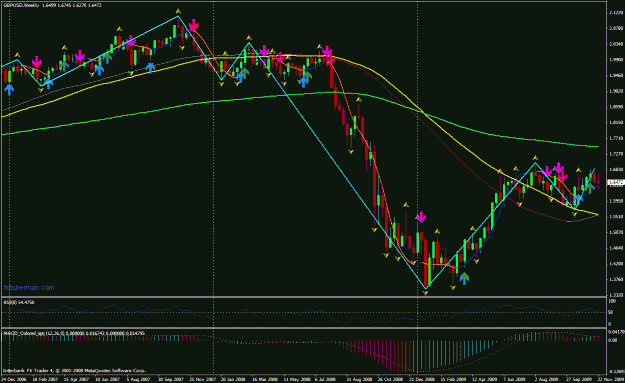
Task: Click the 6 Jul 2008 date label
Action: (x=325, y=379)
